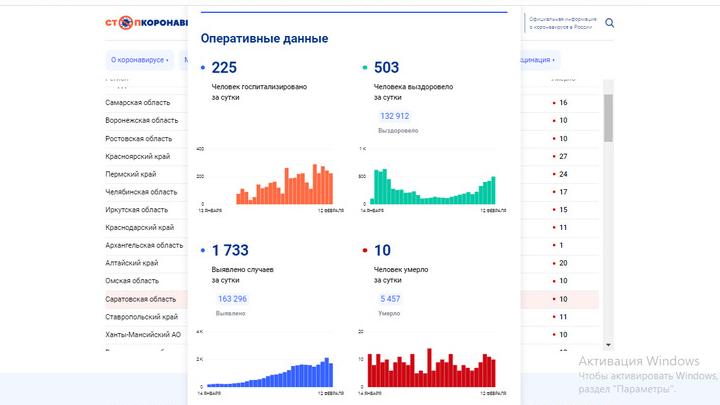Open the partially hidden Вакцинация dropdown menu
Screen dimensions: 720x405
point(538,60)
